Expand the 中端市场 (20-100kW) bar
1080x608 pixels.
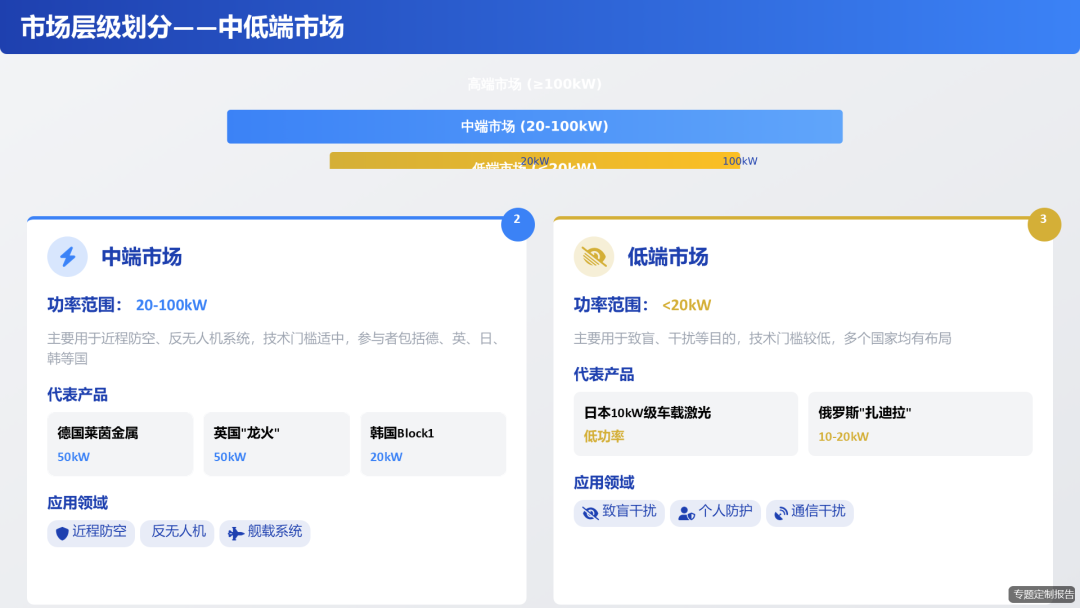534,127
